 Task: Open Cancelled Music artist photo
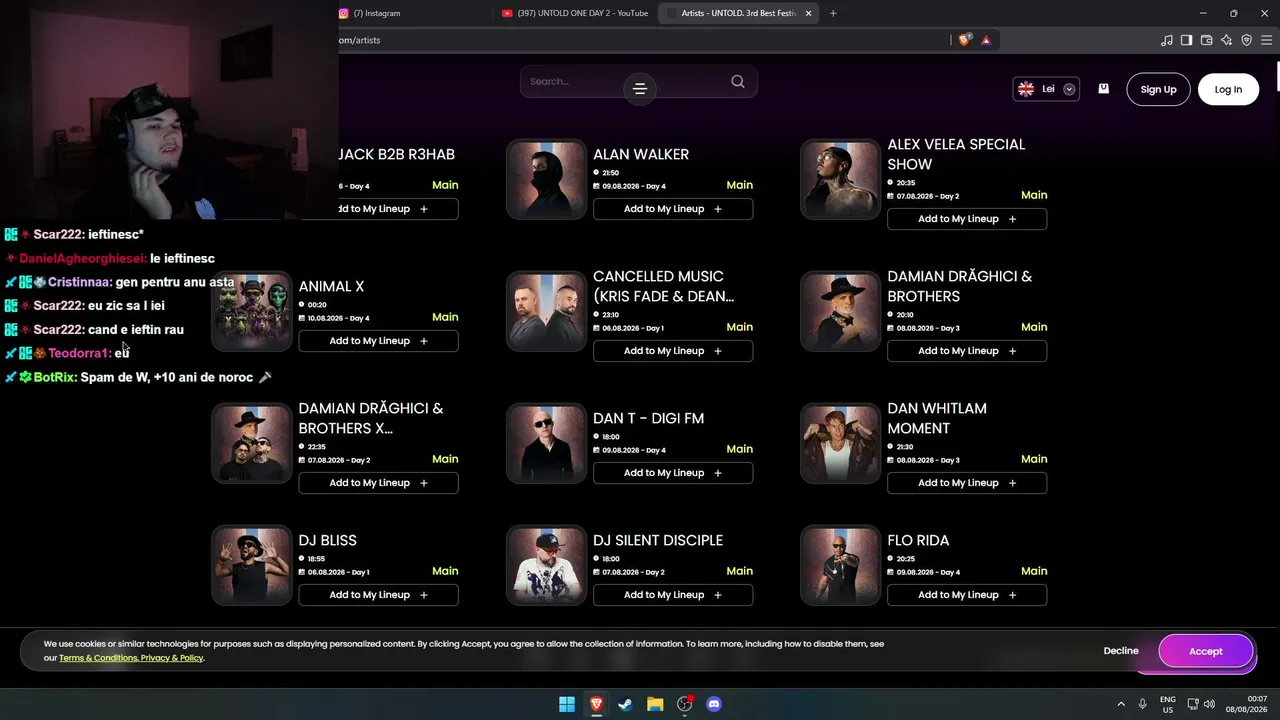pyautogui.click(x=546, y=311)
